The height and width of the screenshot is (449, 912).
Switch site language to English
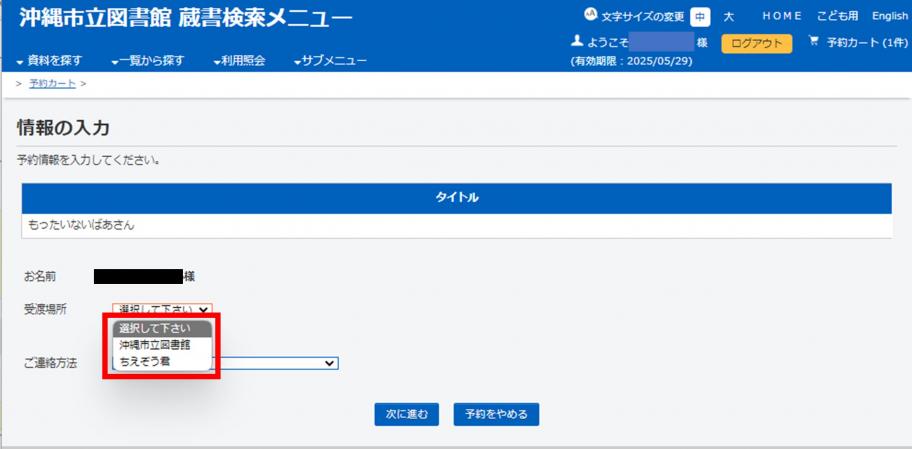pyautogui.click(x=889, y=16)
